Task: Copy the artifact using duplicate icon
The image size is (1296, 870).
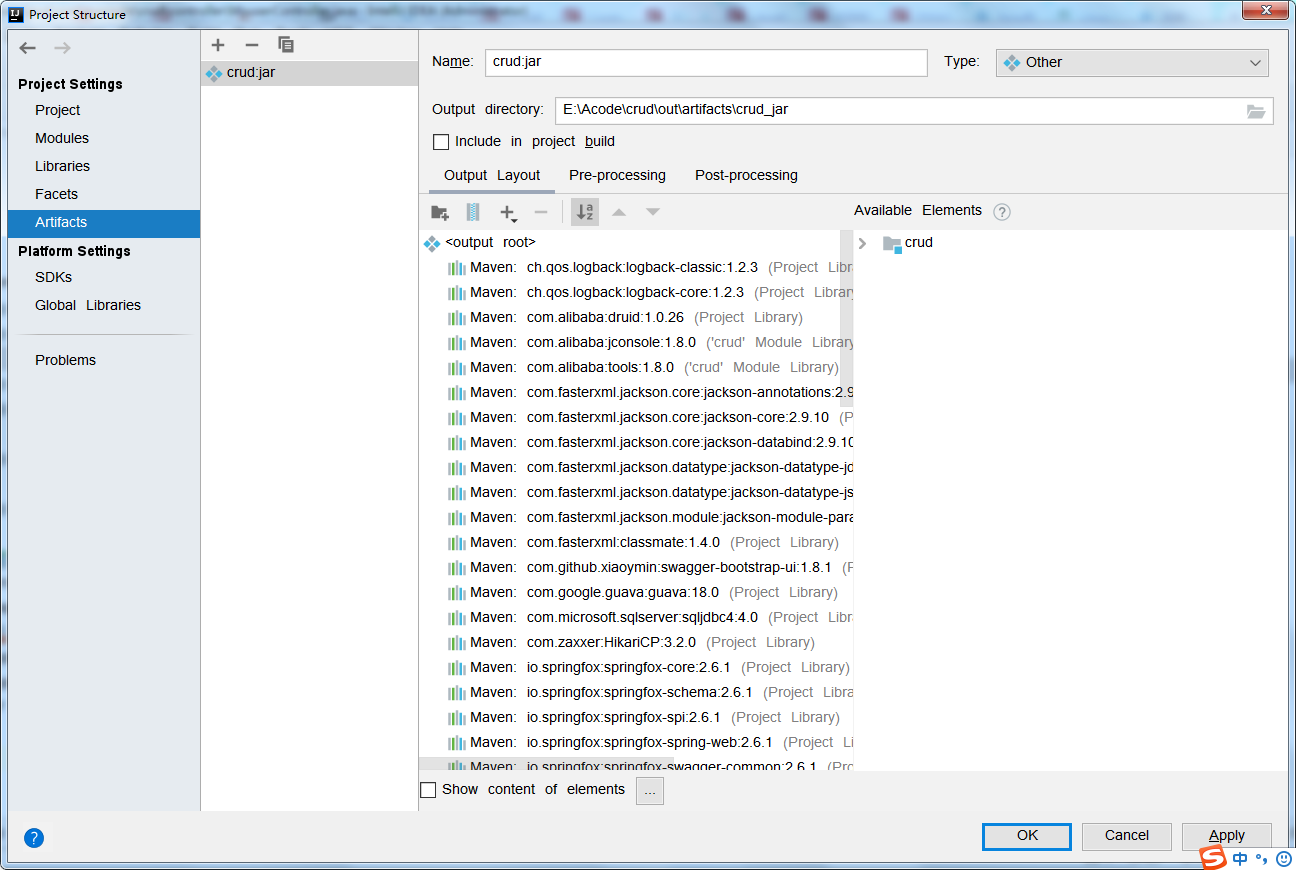Action: 286,45
